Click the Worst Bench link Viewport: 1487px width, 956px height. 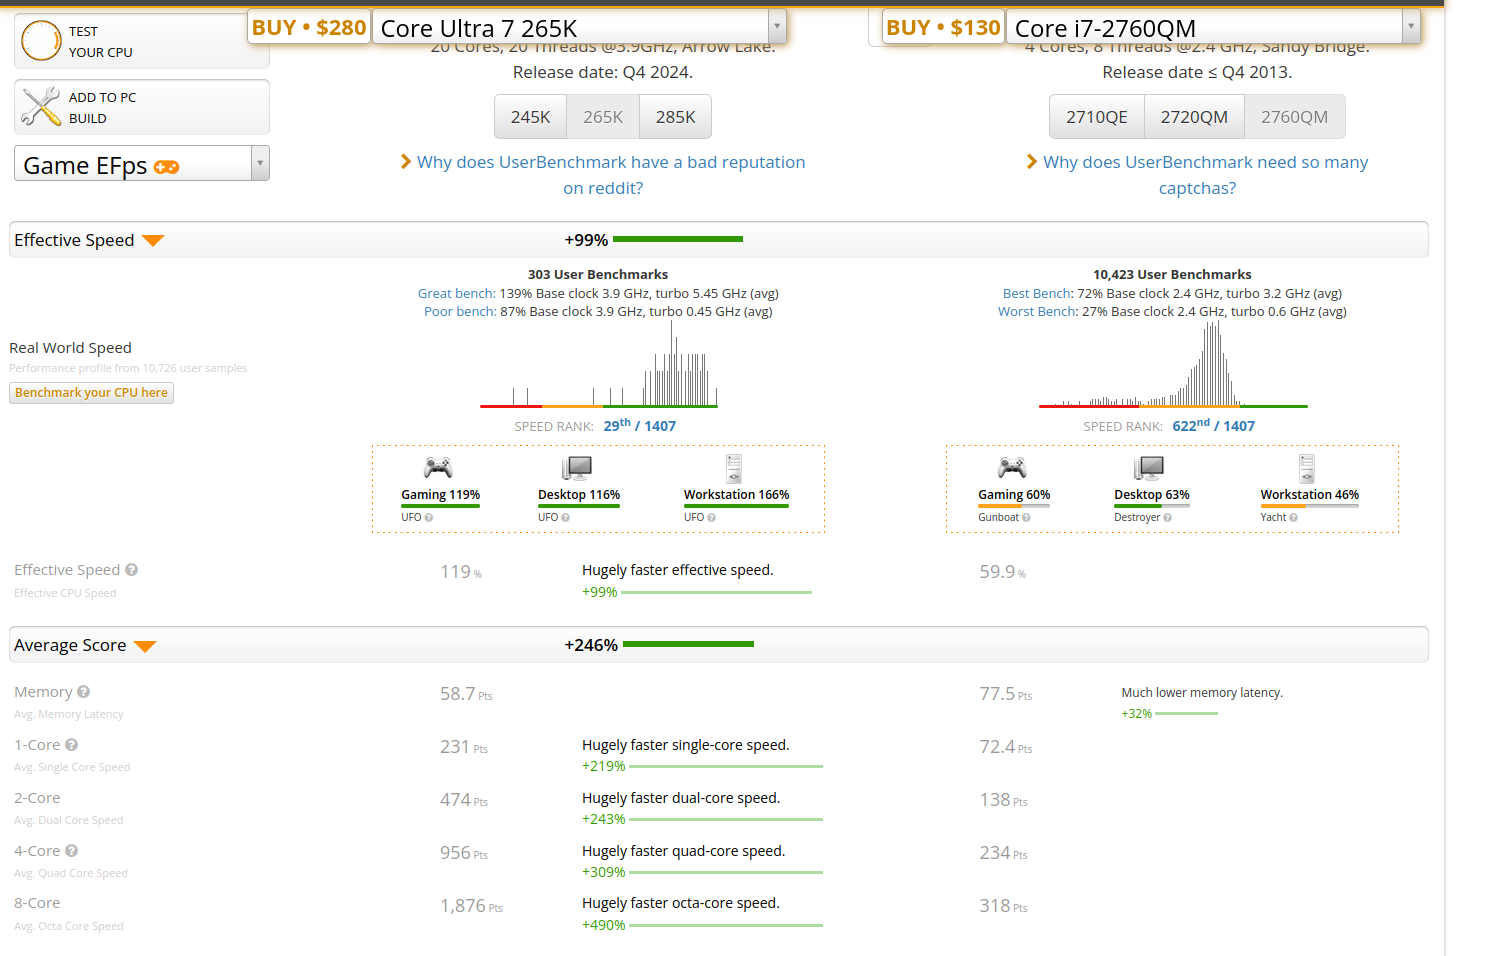pyautogui.click(x=1038, y=311)
